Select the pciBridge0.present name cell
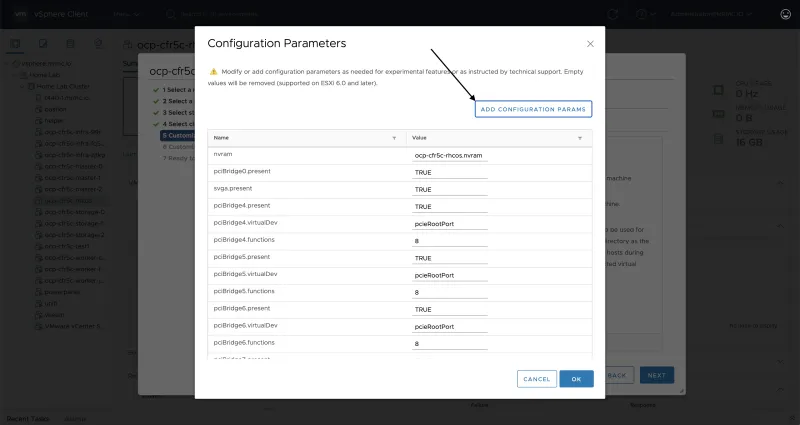 242,171
